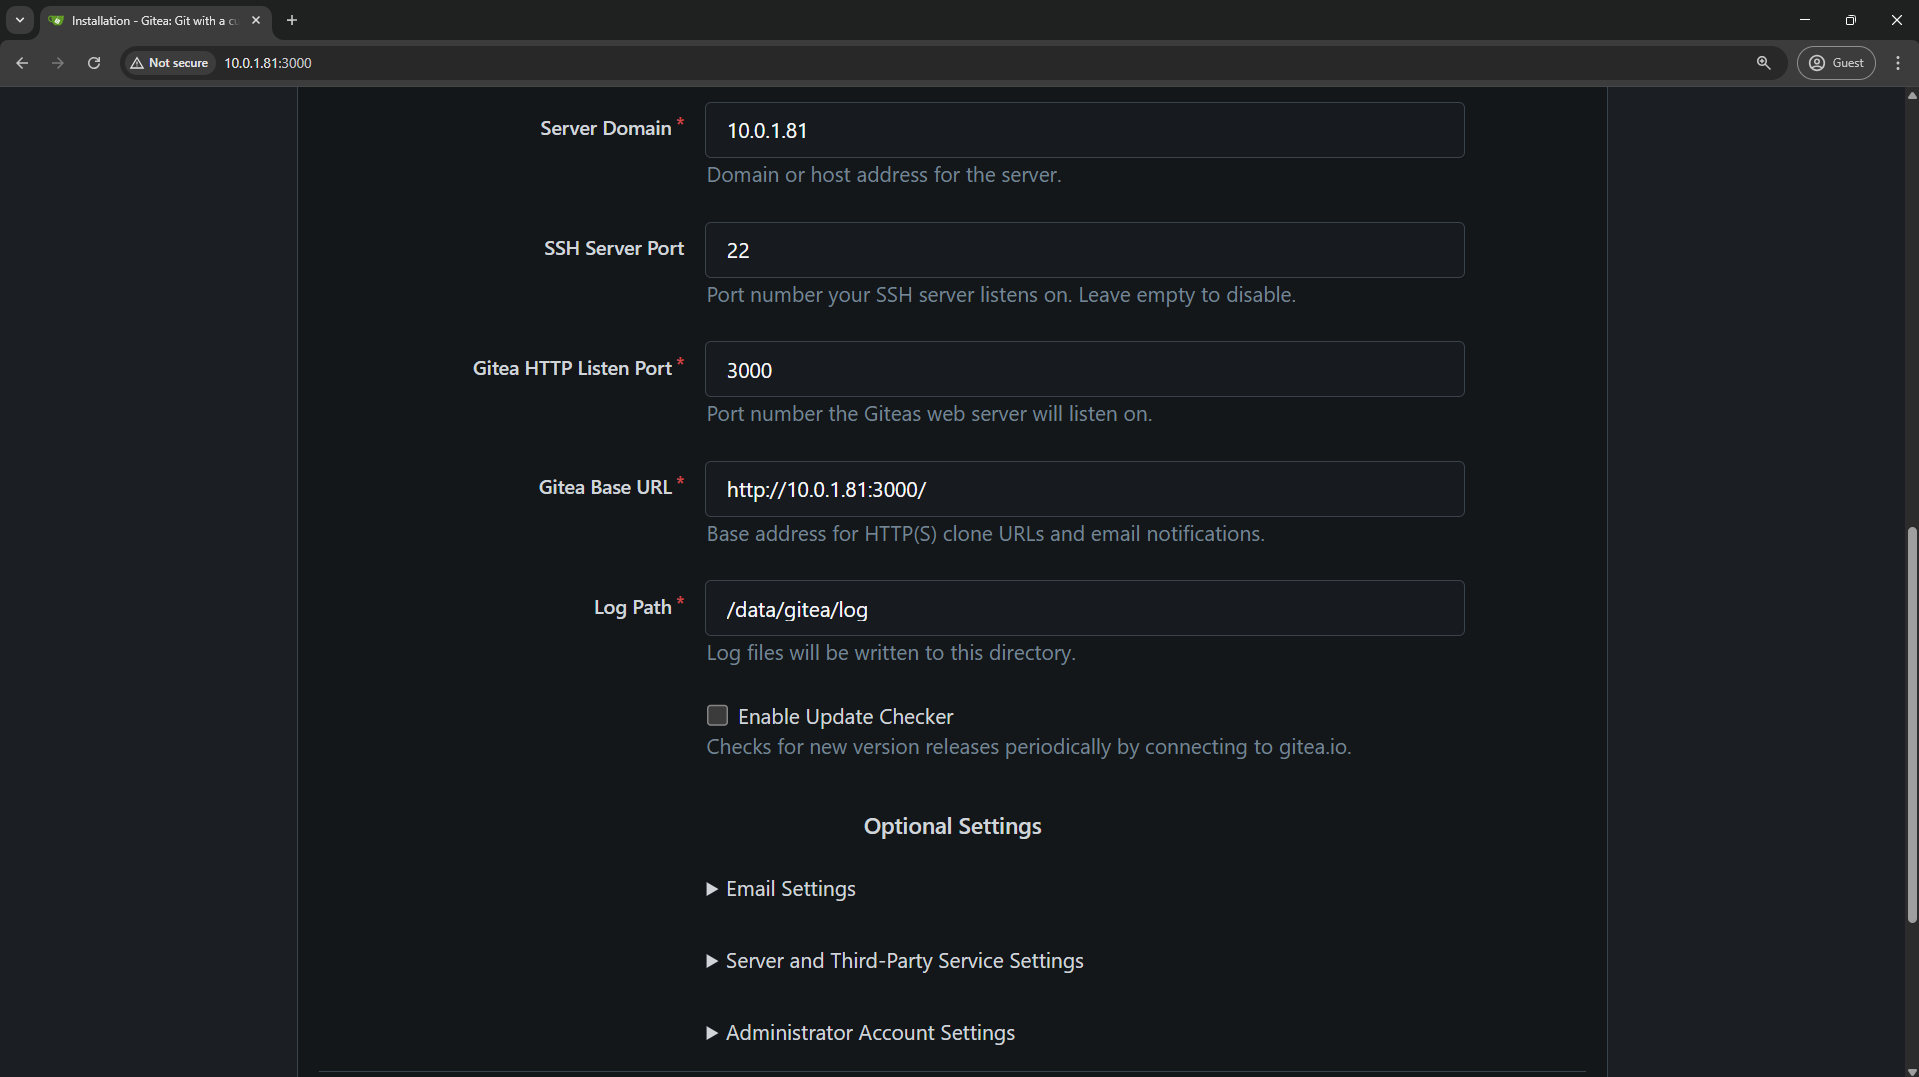Click the Optional Settings heading
This screenshot has width=1919, height=1077.
click(x=952, y=826)
